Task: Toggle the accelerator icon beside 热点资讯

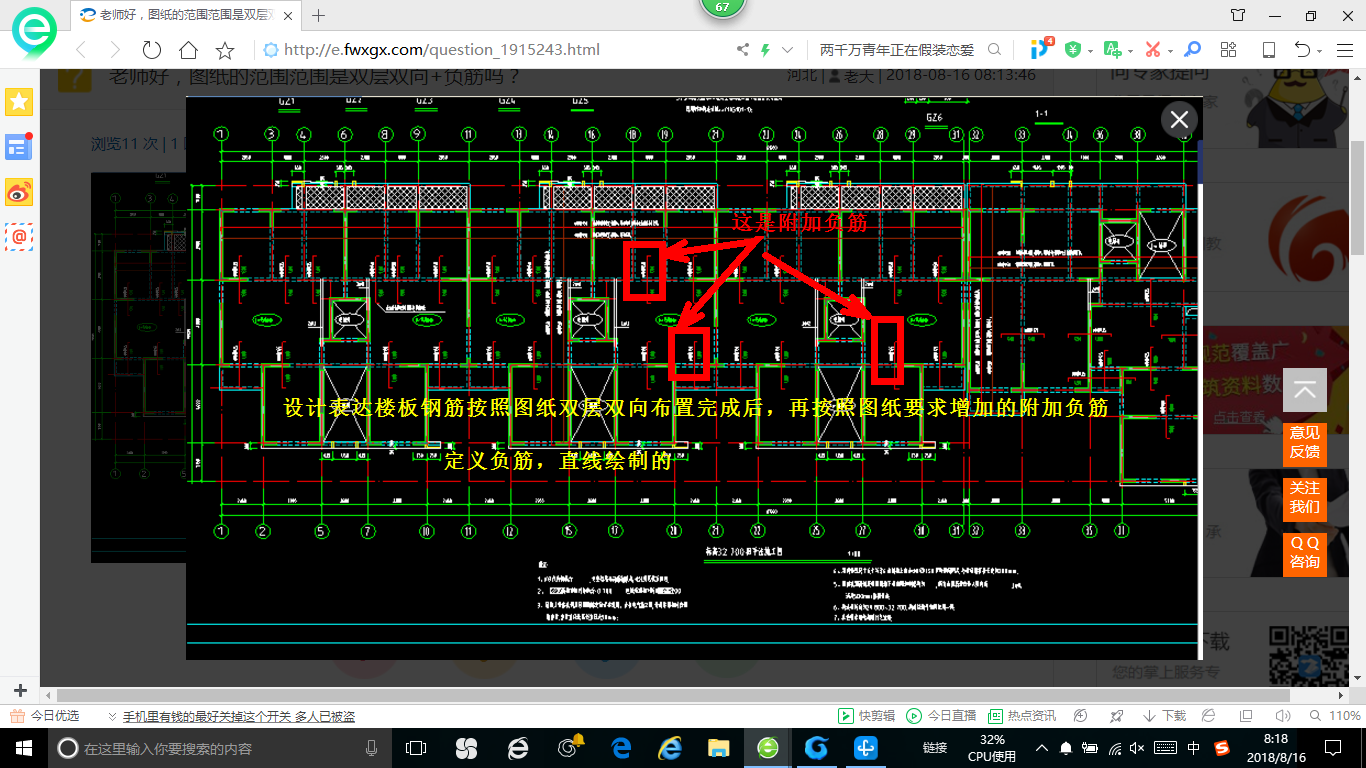Action: pos(1080,716)
